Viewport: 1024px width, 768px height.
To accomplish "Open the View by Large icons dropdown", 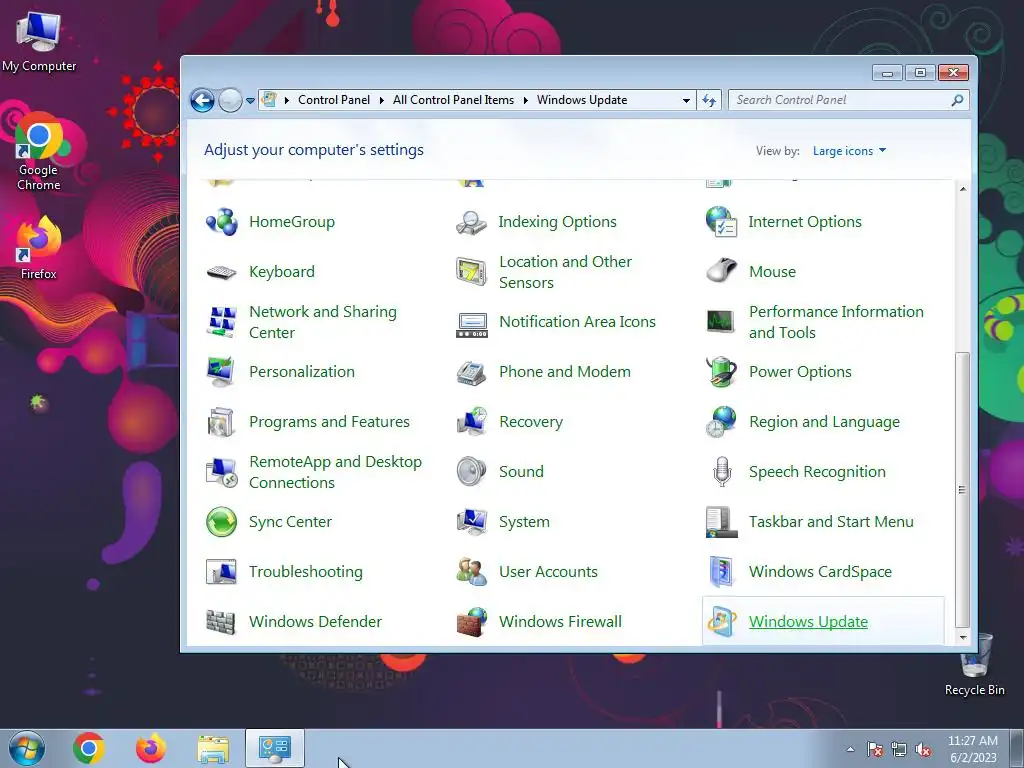I will 849,151.
